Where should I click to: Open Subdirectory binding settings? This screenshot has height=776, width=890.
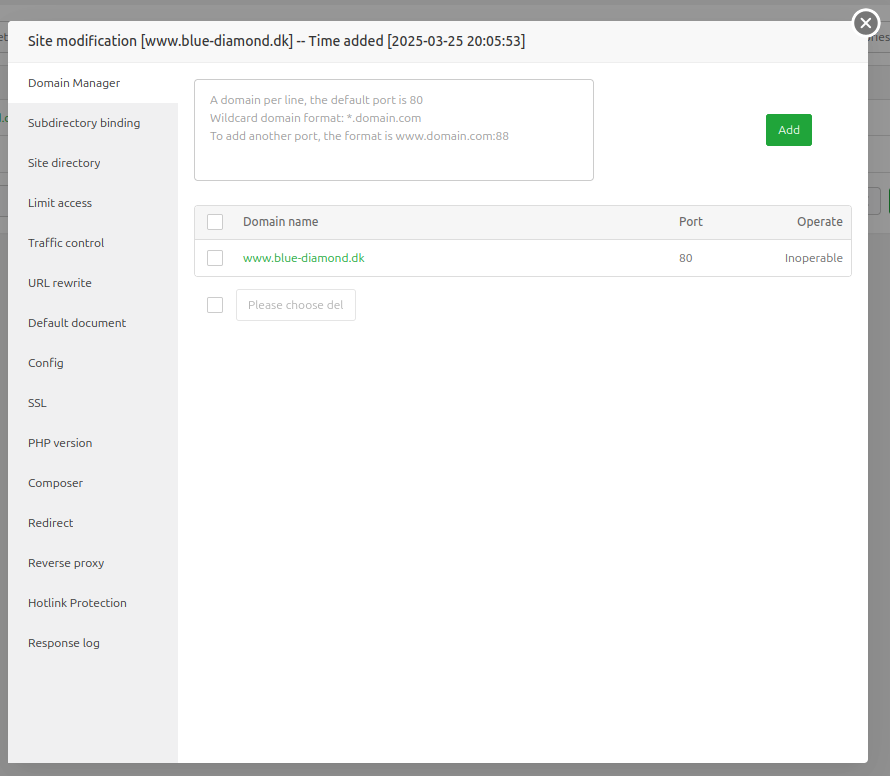[x=93, y=123]
